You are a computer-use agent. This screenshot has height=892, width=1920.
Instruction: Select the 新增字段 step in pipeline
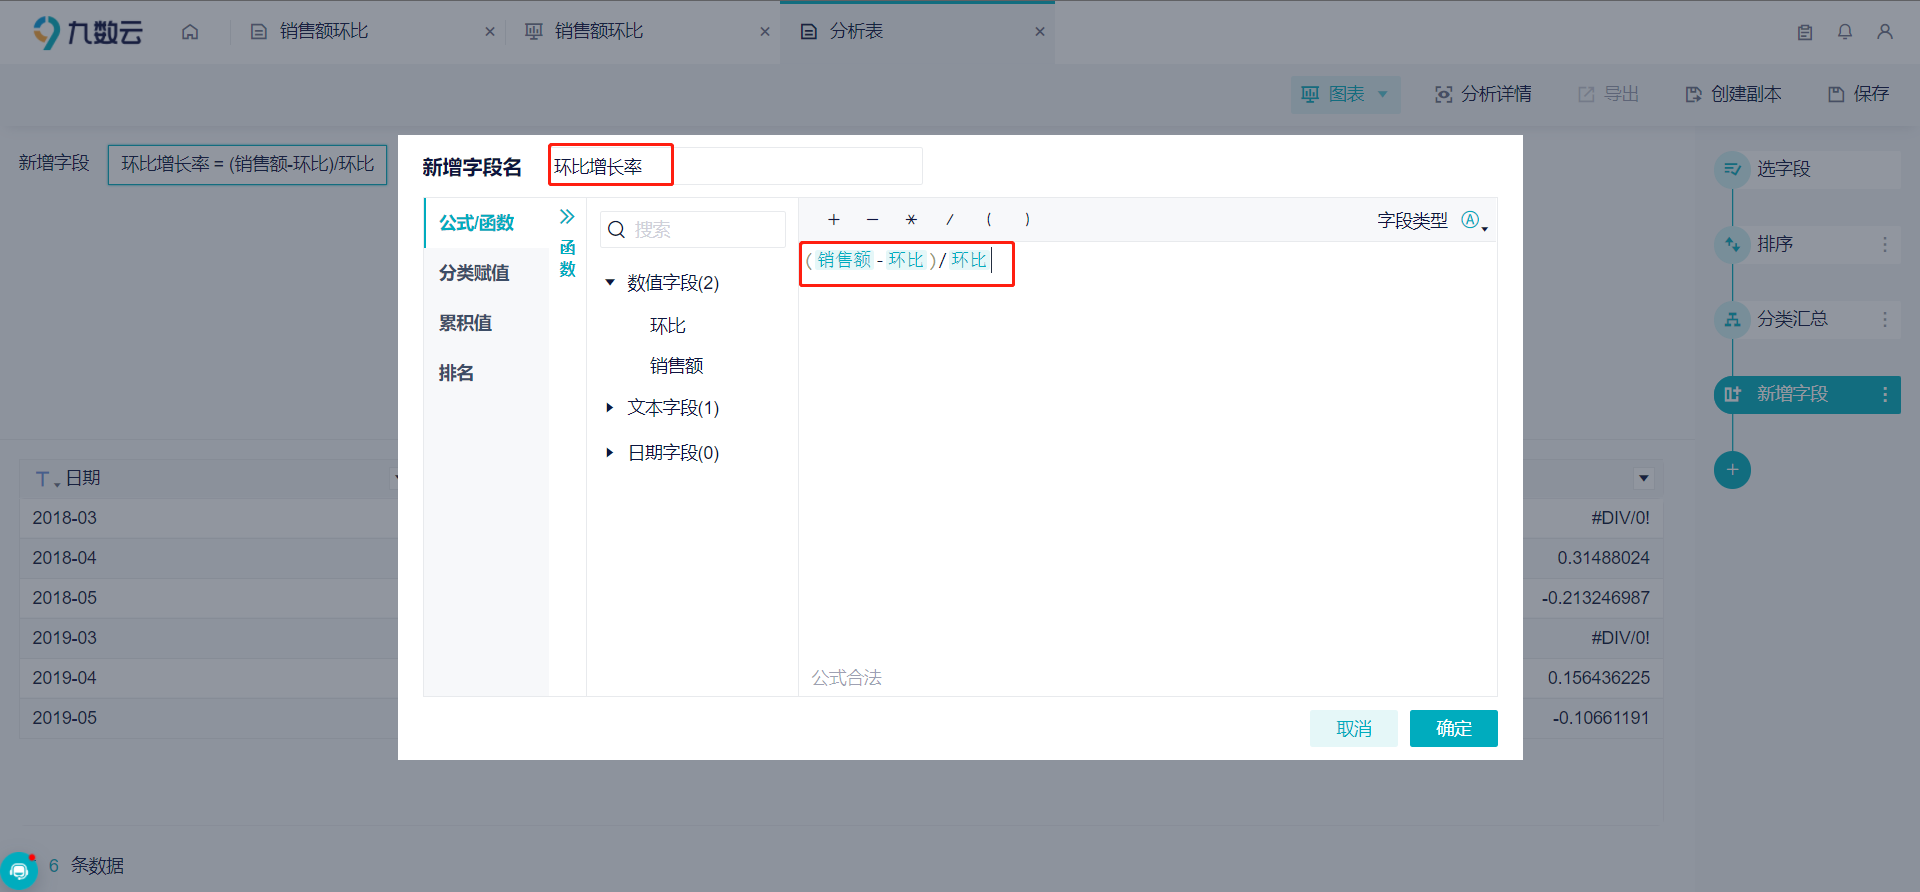[1807, 394]
